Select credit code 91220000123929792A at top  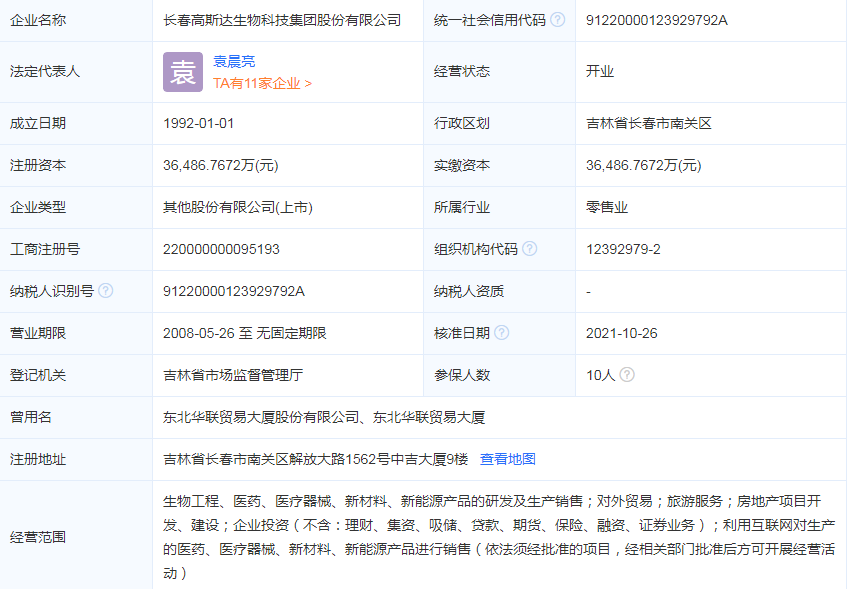pyautogui.click(x=657, y=21)
